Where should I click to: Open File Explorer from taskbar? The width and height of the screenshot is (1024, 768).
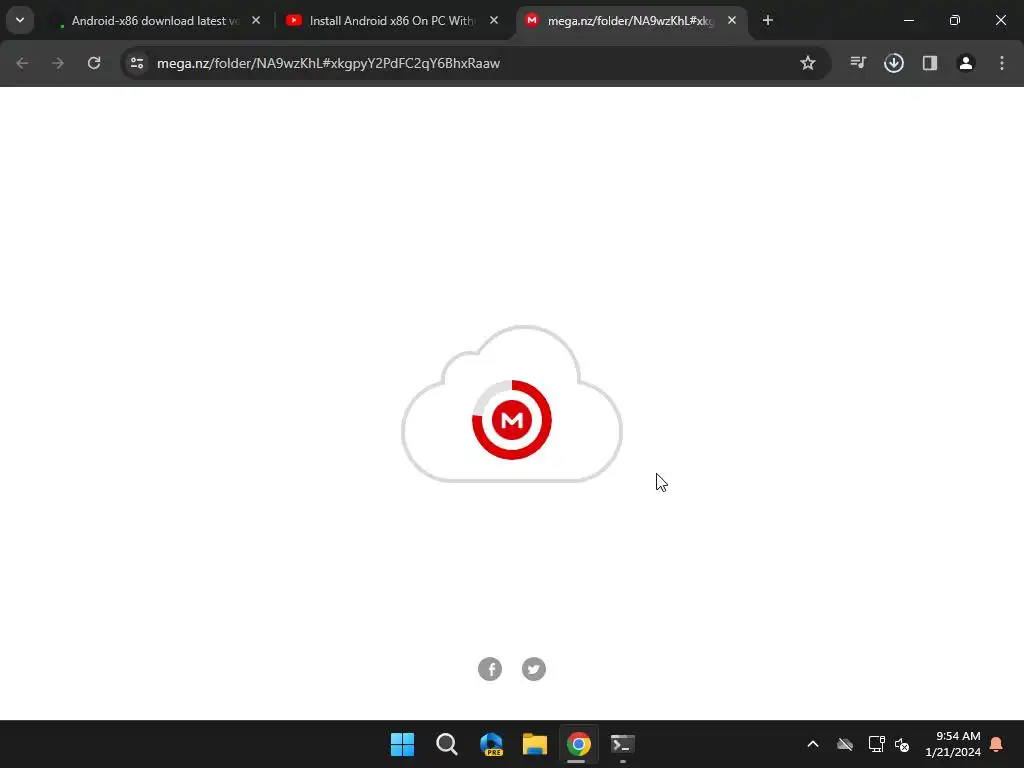(x=535, y=744)
